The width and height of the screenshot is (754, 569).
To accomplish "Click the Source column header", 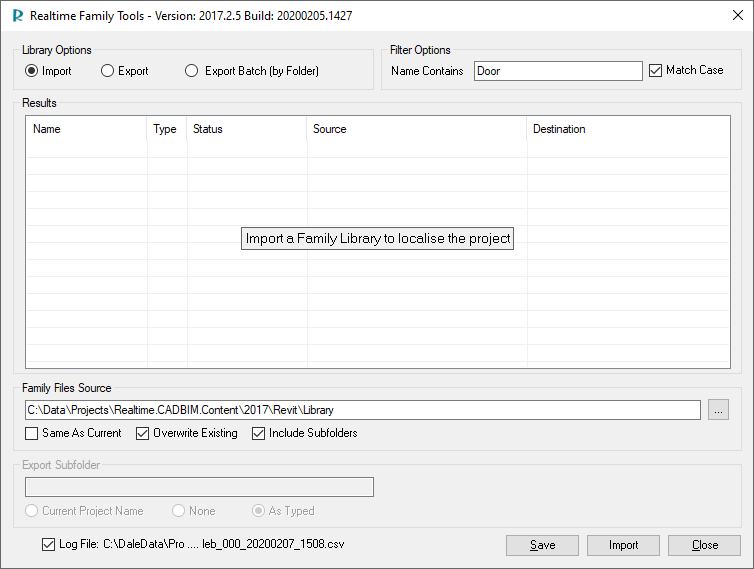I will click(417, 129).
